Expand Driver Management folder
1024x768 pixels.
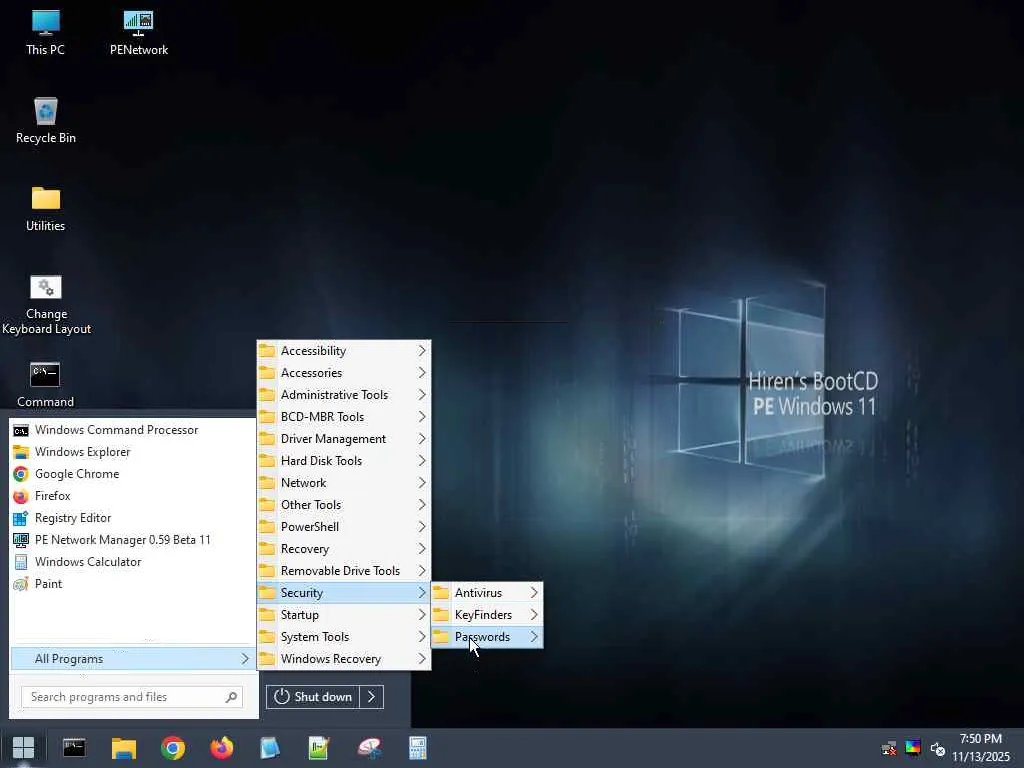pyautogui.click(x=344, y=439)
